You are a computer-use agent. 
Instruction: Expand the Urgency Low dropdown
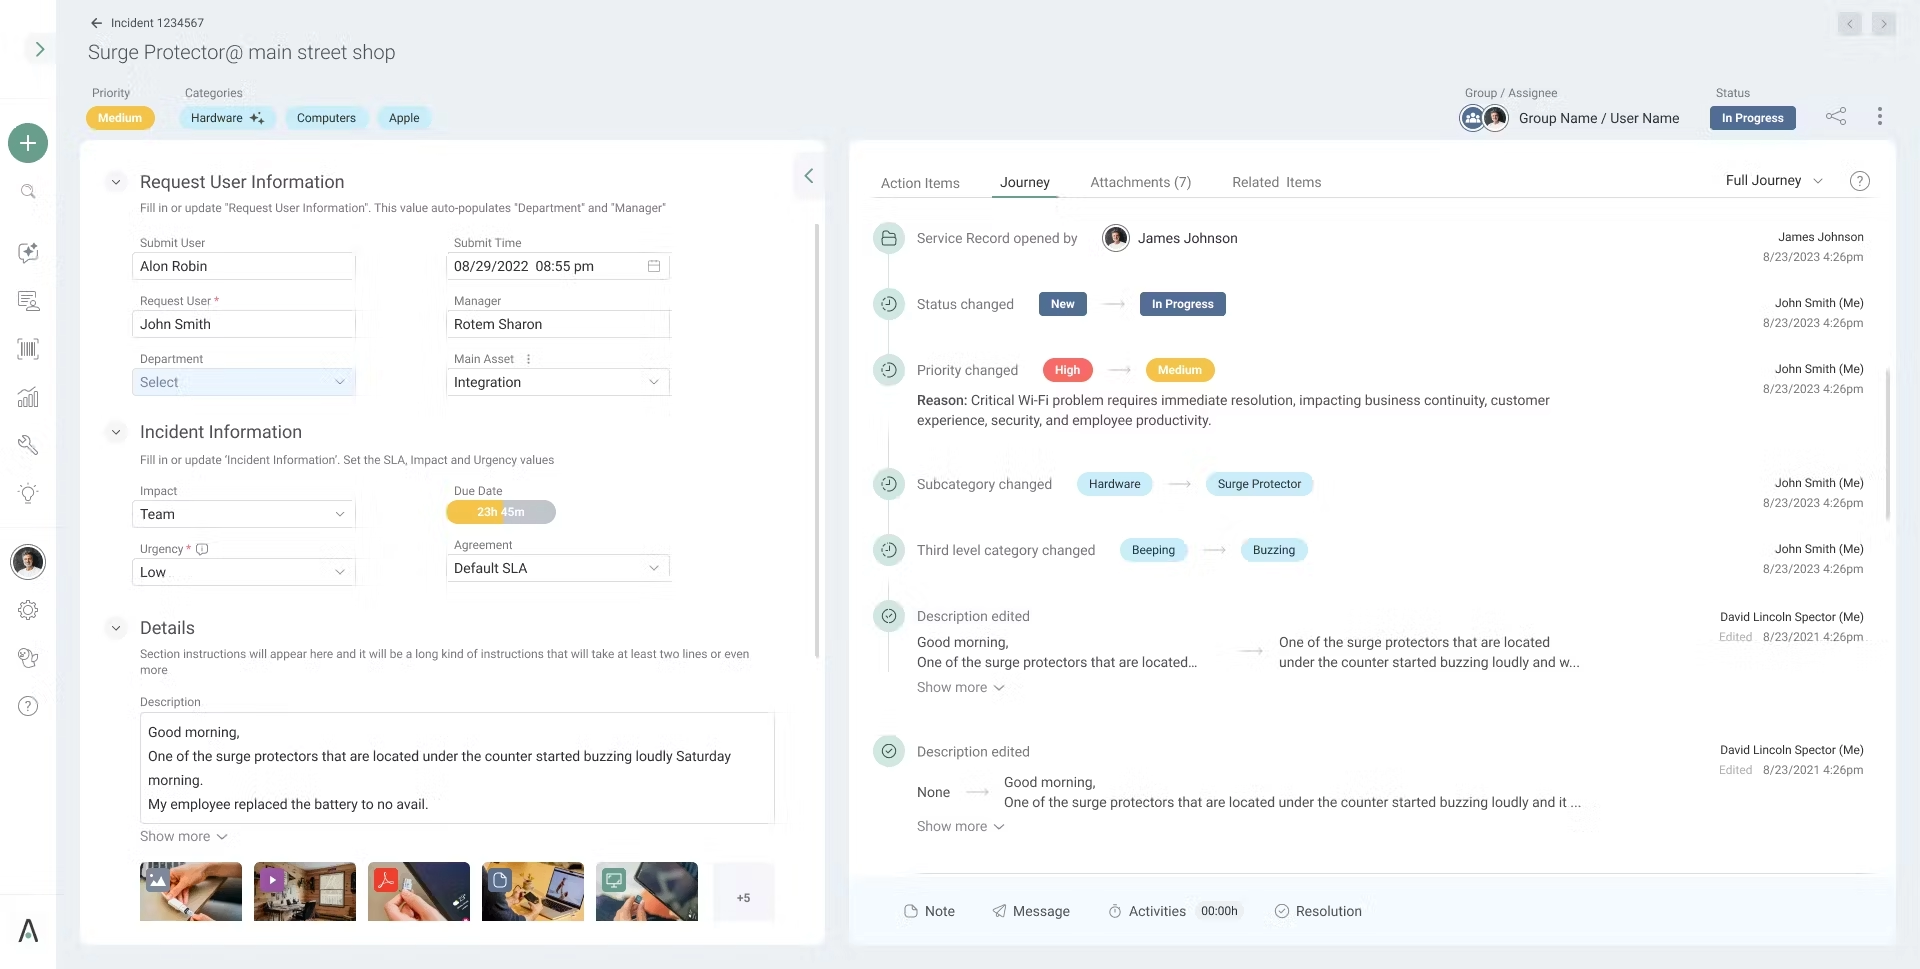[244, 572]
